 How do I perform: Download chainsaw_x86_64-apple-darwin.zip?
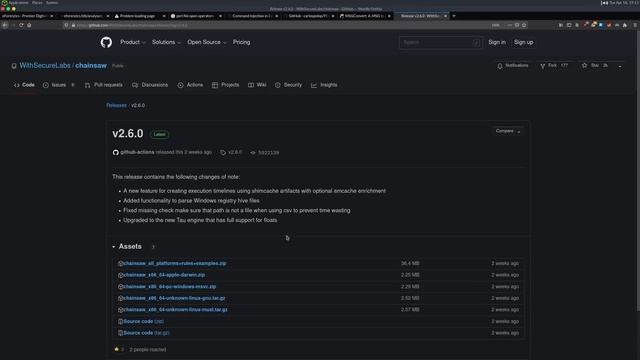pyautogui.click(x=164, y=275)
